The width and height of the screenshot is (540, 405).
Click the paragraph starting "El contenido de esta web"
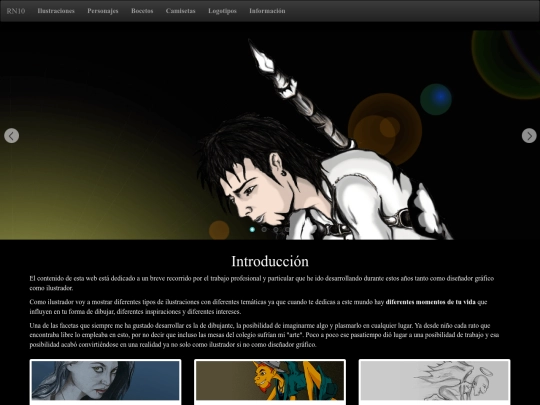click(262, 283)
